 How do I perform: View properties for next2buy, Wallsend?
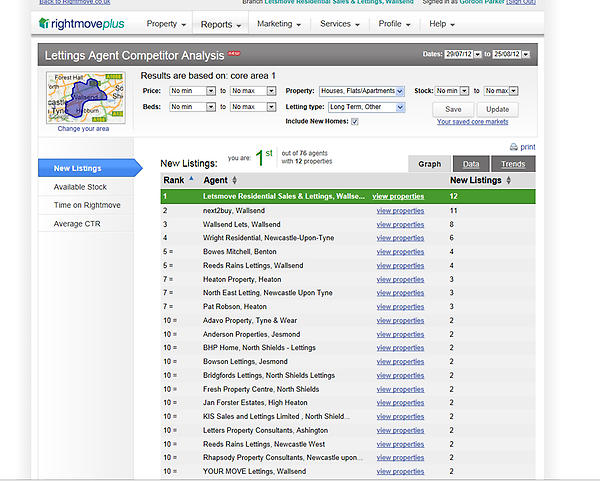400,211
